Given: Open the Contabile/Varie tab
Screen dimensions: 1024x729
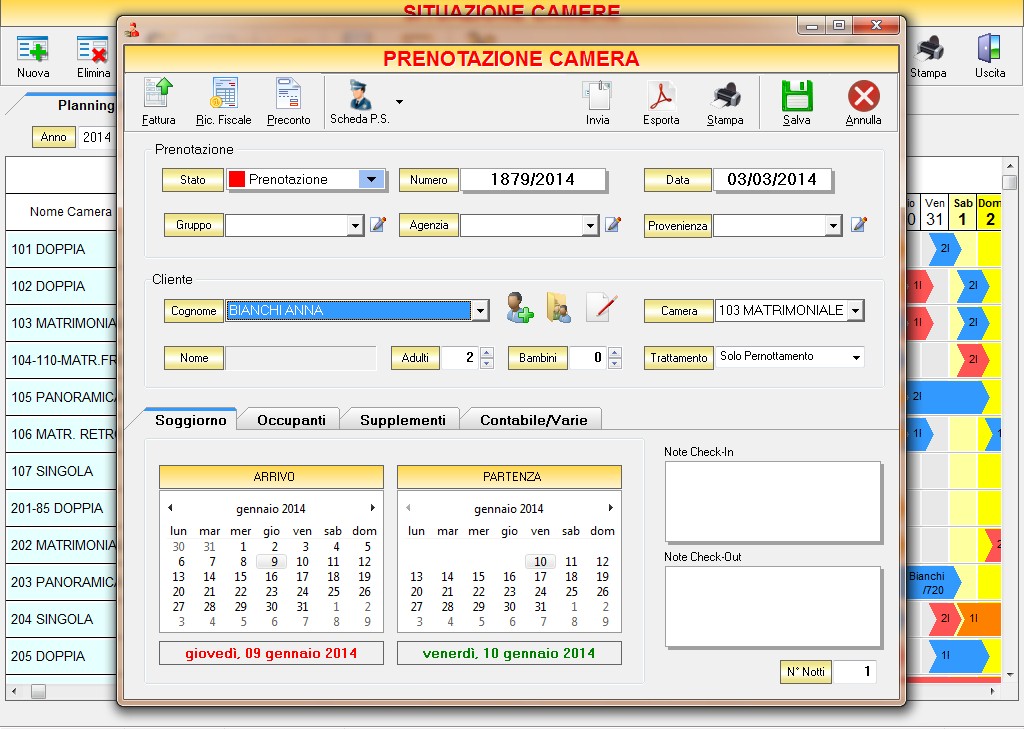Looking at the screenshot, I should click(x=532, y=420).
